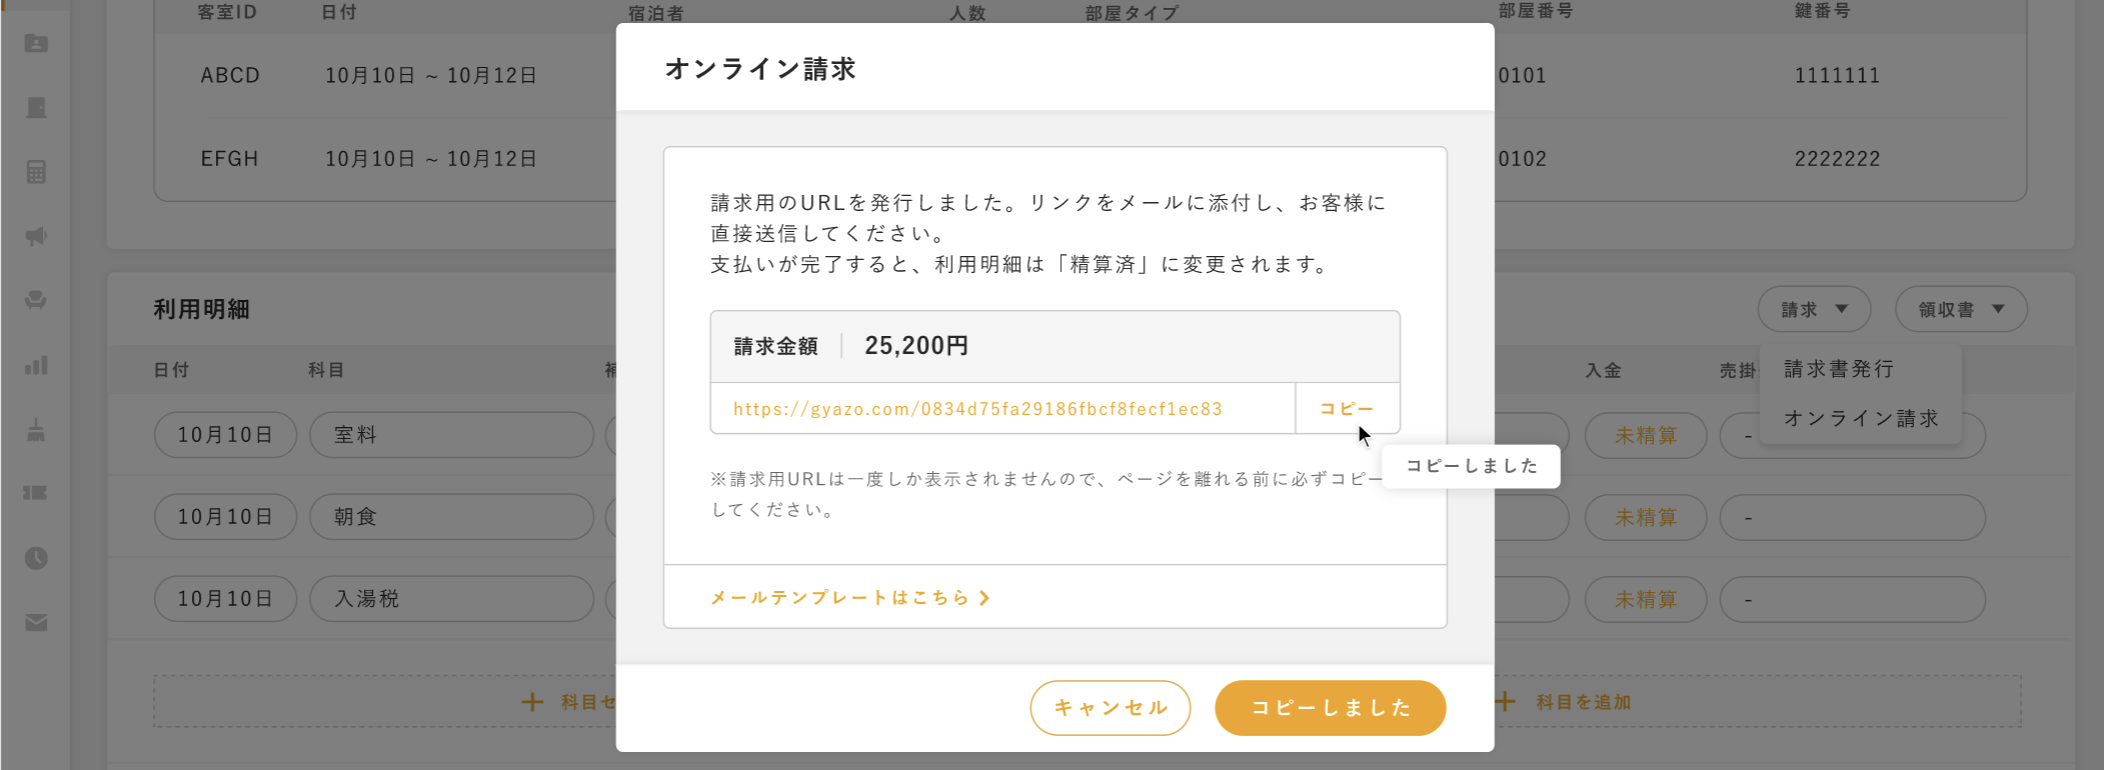Click the 部屋番号 column header
The height and width of the screenshot is (770, 2104).
[1535, 11]
